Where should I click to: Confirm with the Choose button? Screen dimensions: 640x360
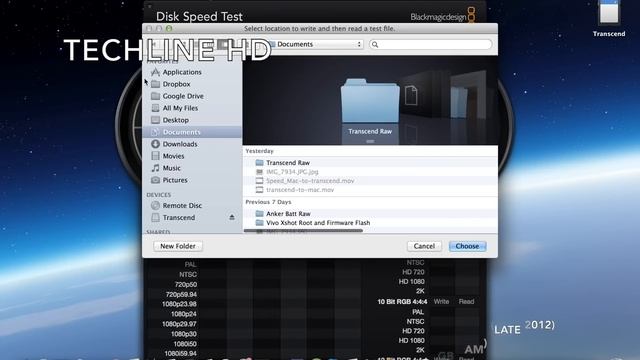pos(467,246)
